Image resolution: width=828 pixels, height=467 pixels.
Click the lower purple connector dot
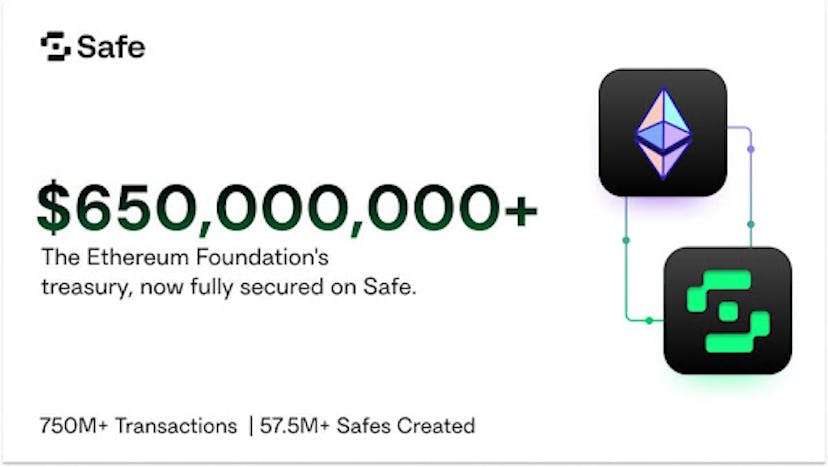751,224
